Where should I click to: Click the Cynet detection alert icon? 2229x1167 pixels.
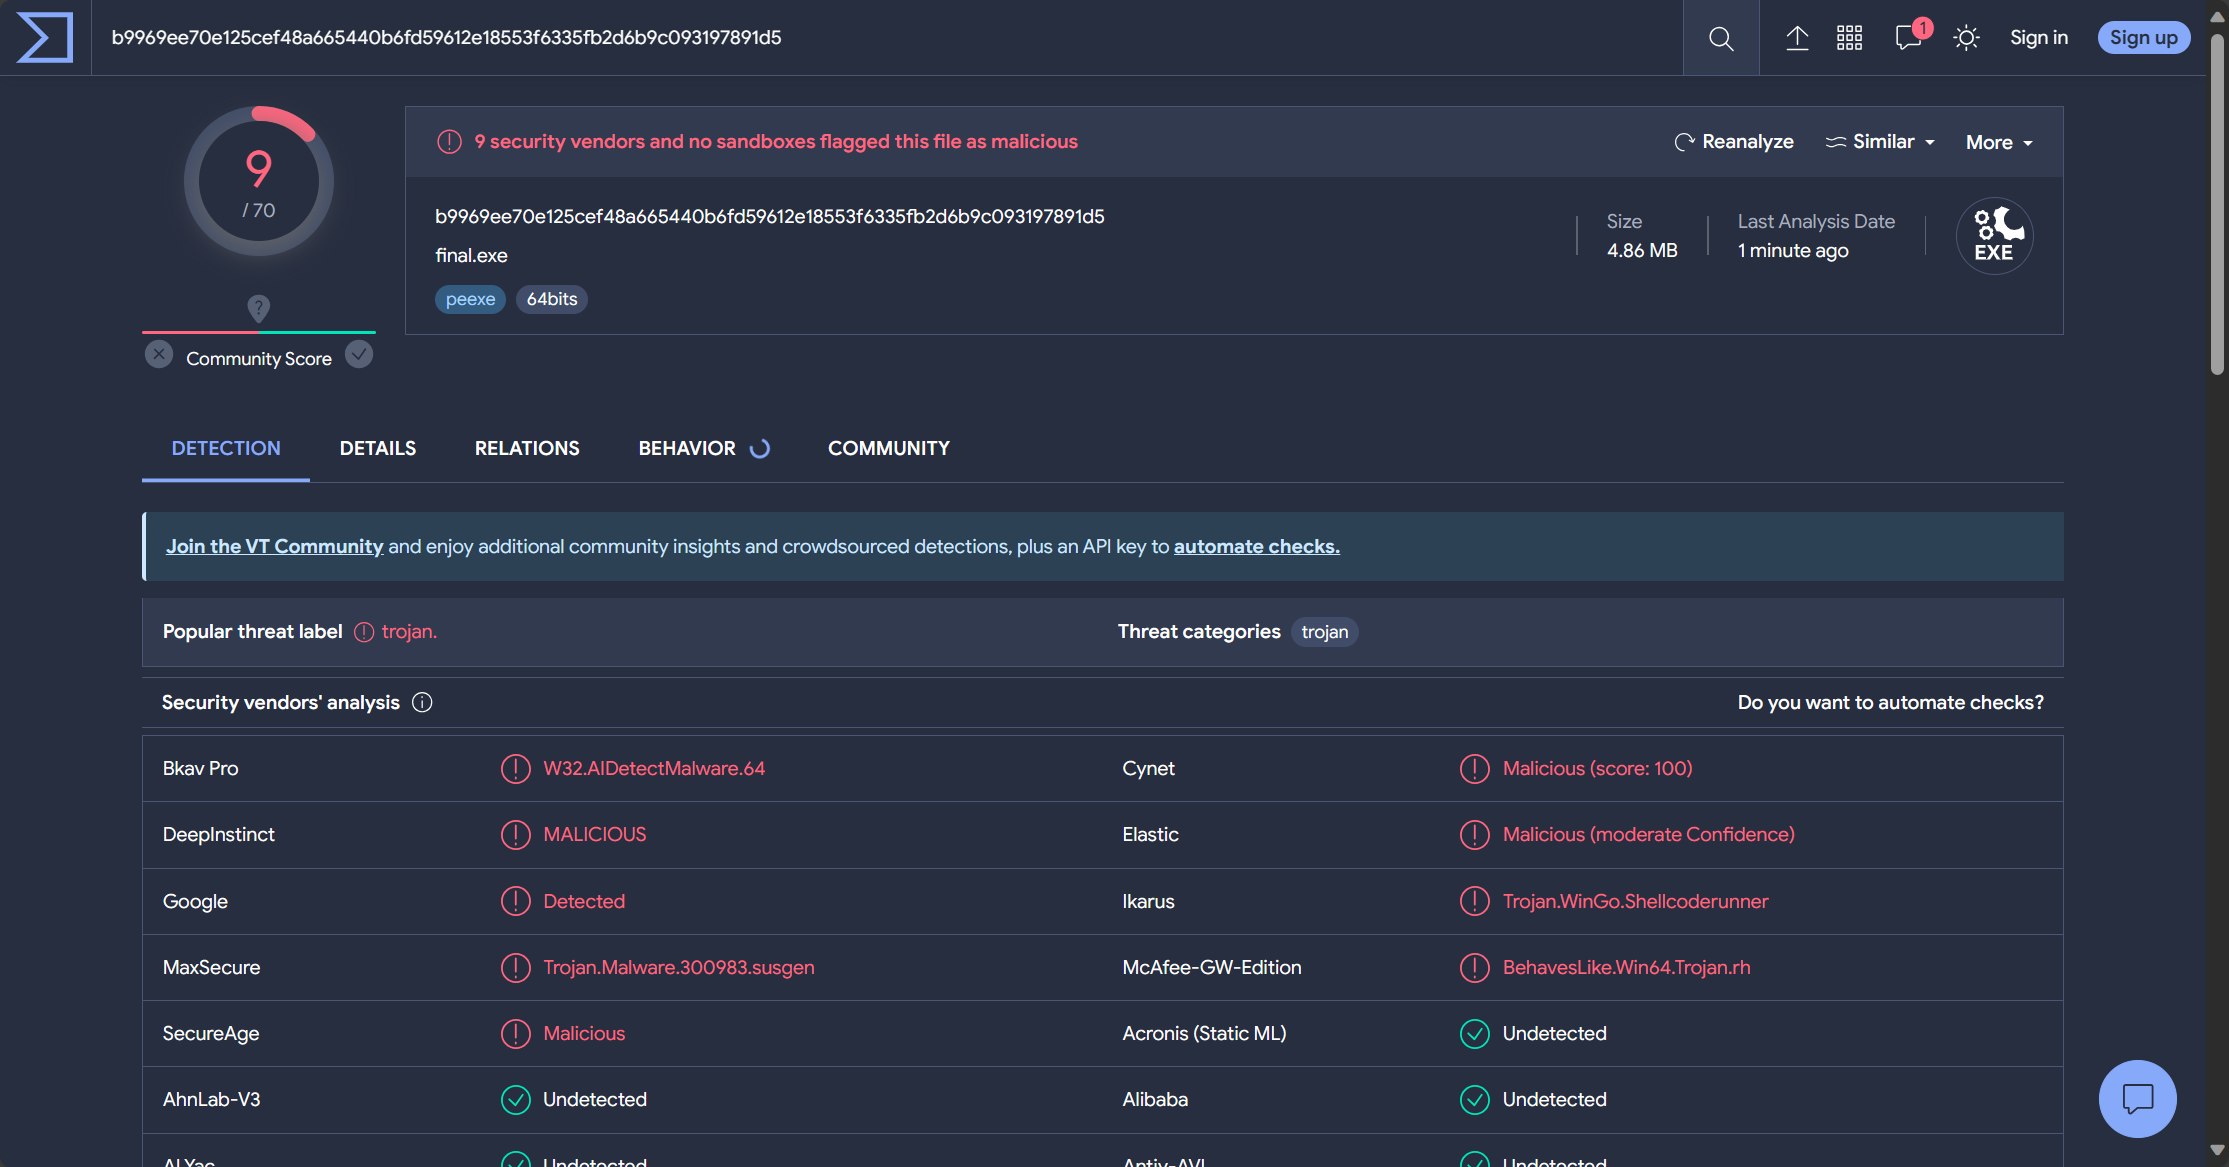pos(1475,769)
